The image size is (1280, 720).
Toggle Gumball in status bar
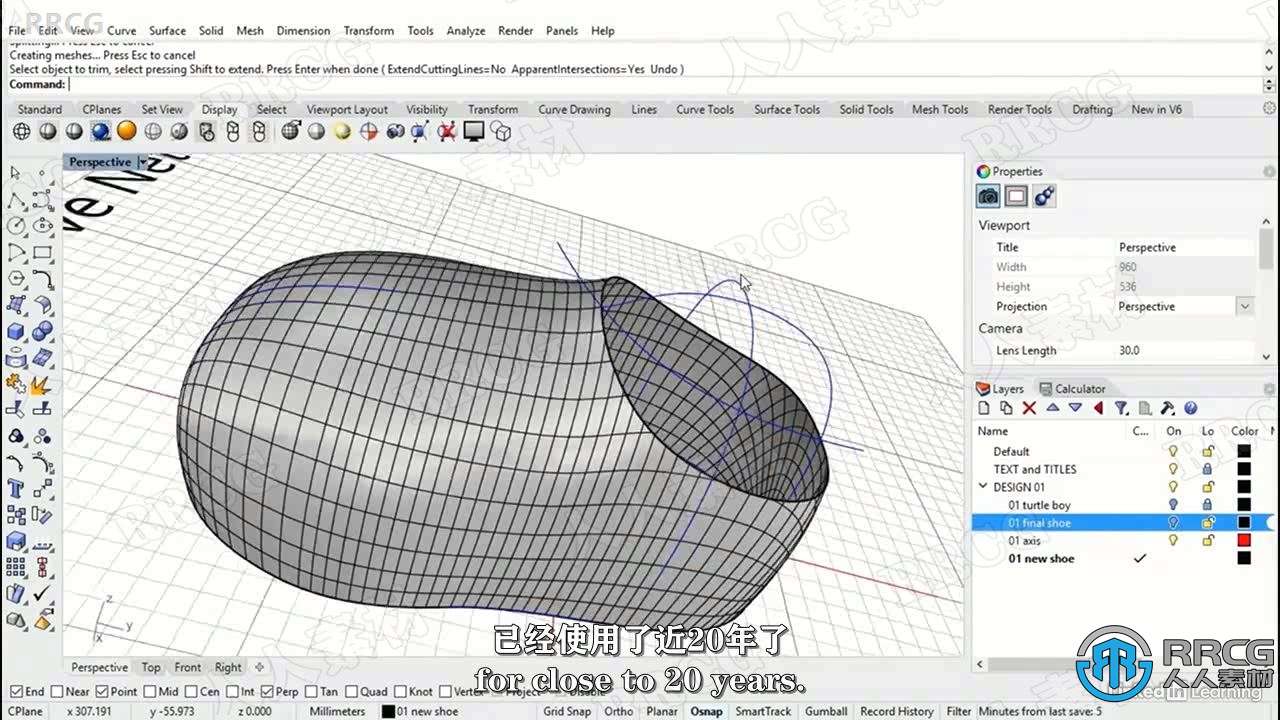pyautogui.click(x=826, y=711)
